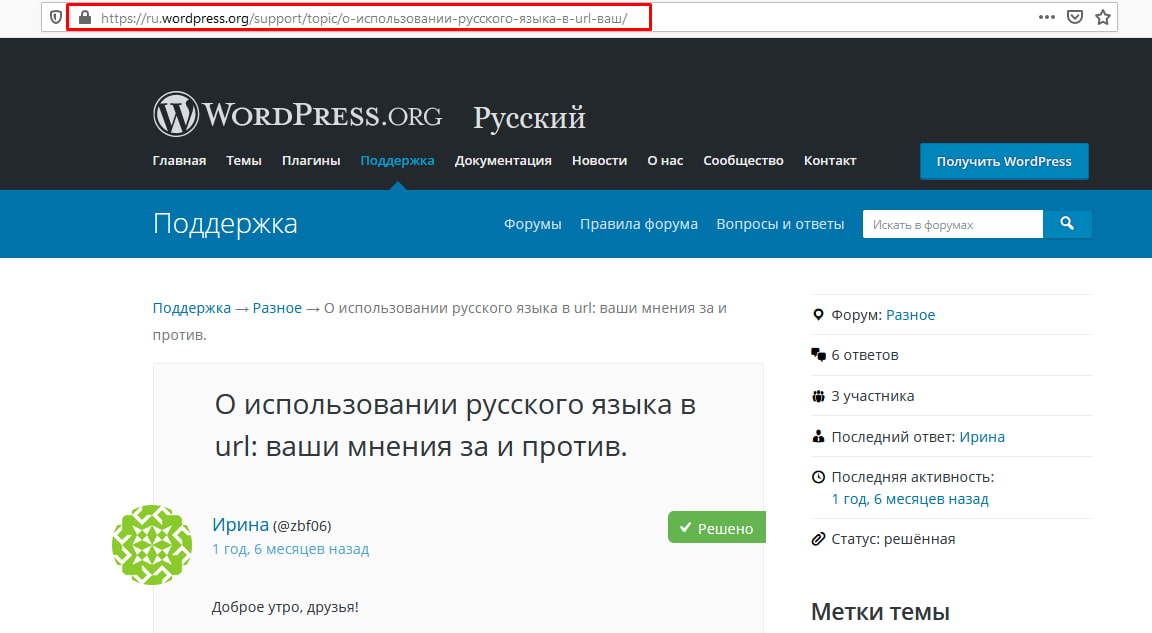Click the WordPress.org logo

tap(297, 115)
